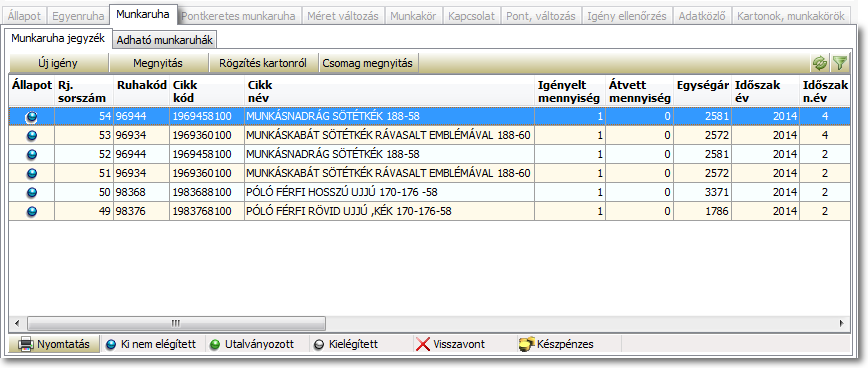
Task: Open the Egyenruha tab
Action: point(74,16)
